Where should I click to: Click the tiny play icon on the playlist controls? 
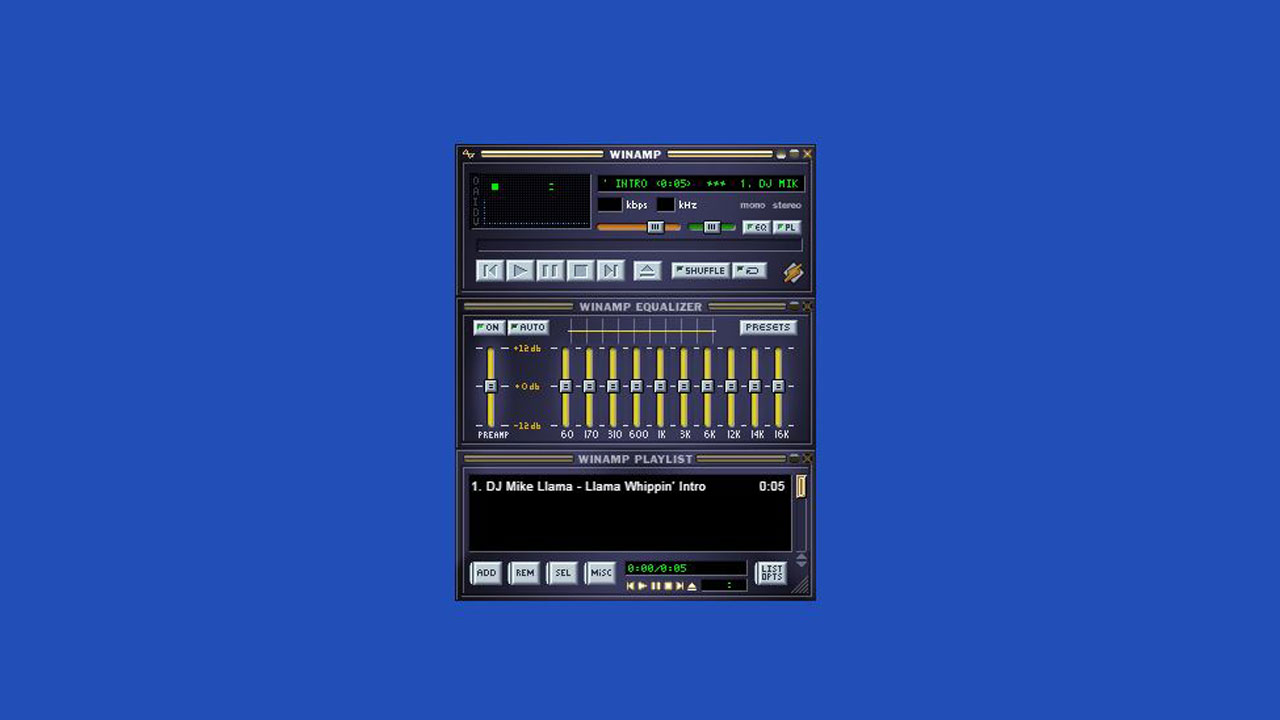[x=642, y=586]
